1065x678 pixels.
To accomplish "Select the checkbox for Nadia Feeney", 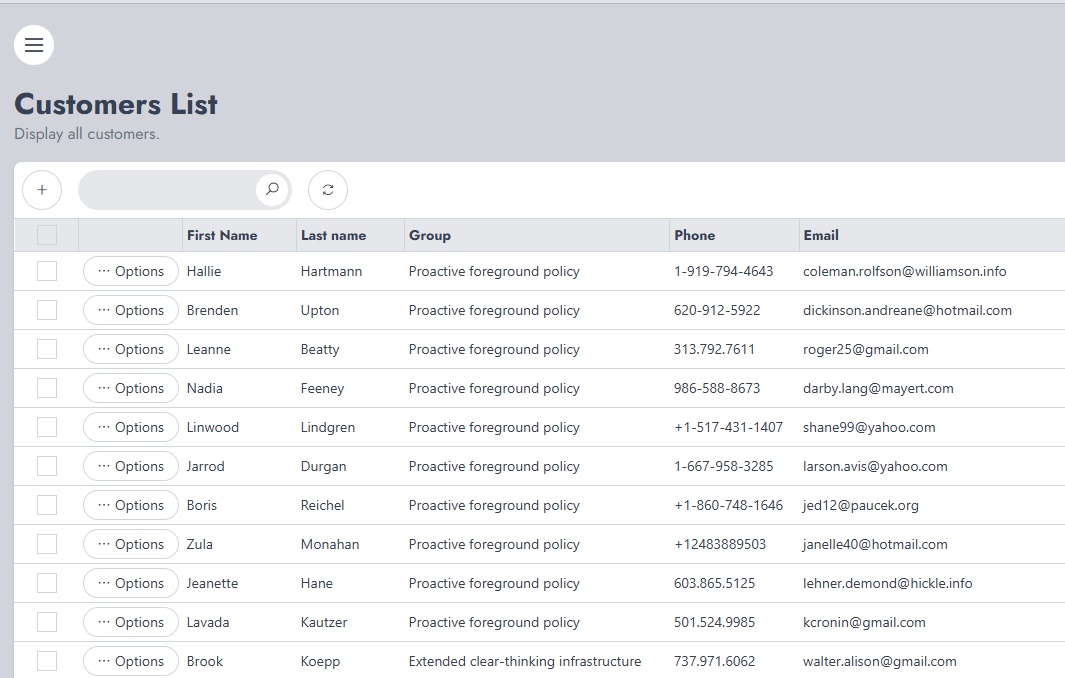I will tap(47, 388).
